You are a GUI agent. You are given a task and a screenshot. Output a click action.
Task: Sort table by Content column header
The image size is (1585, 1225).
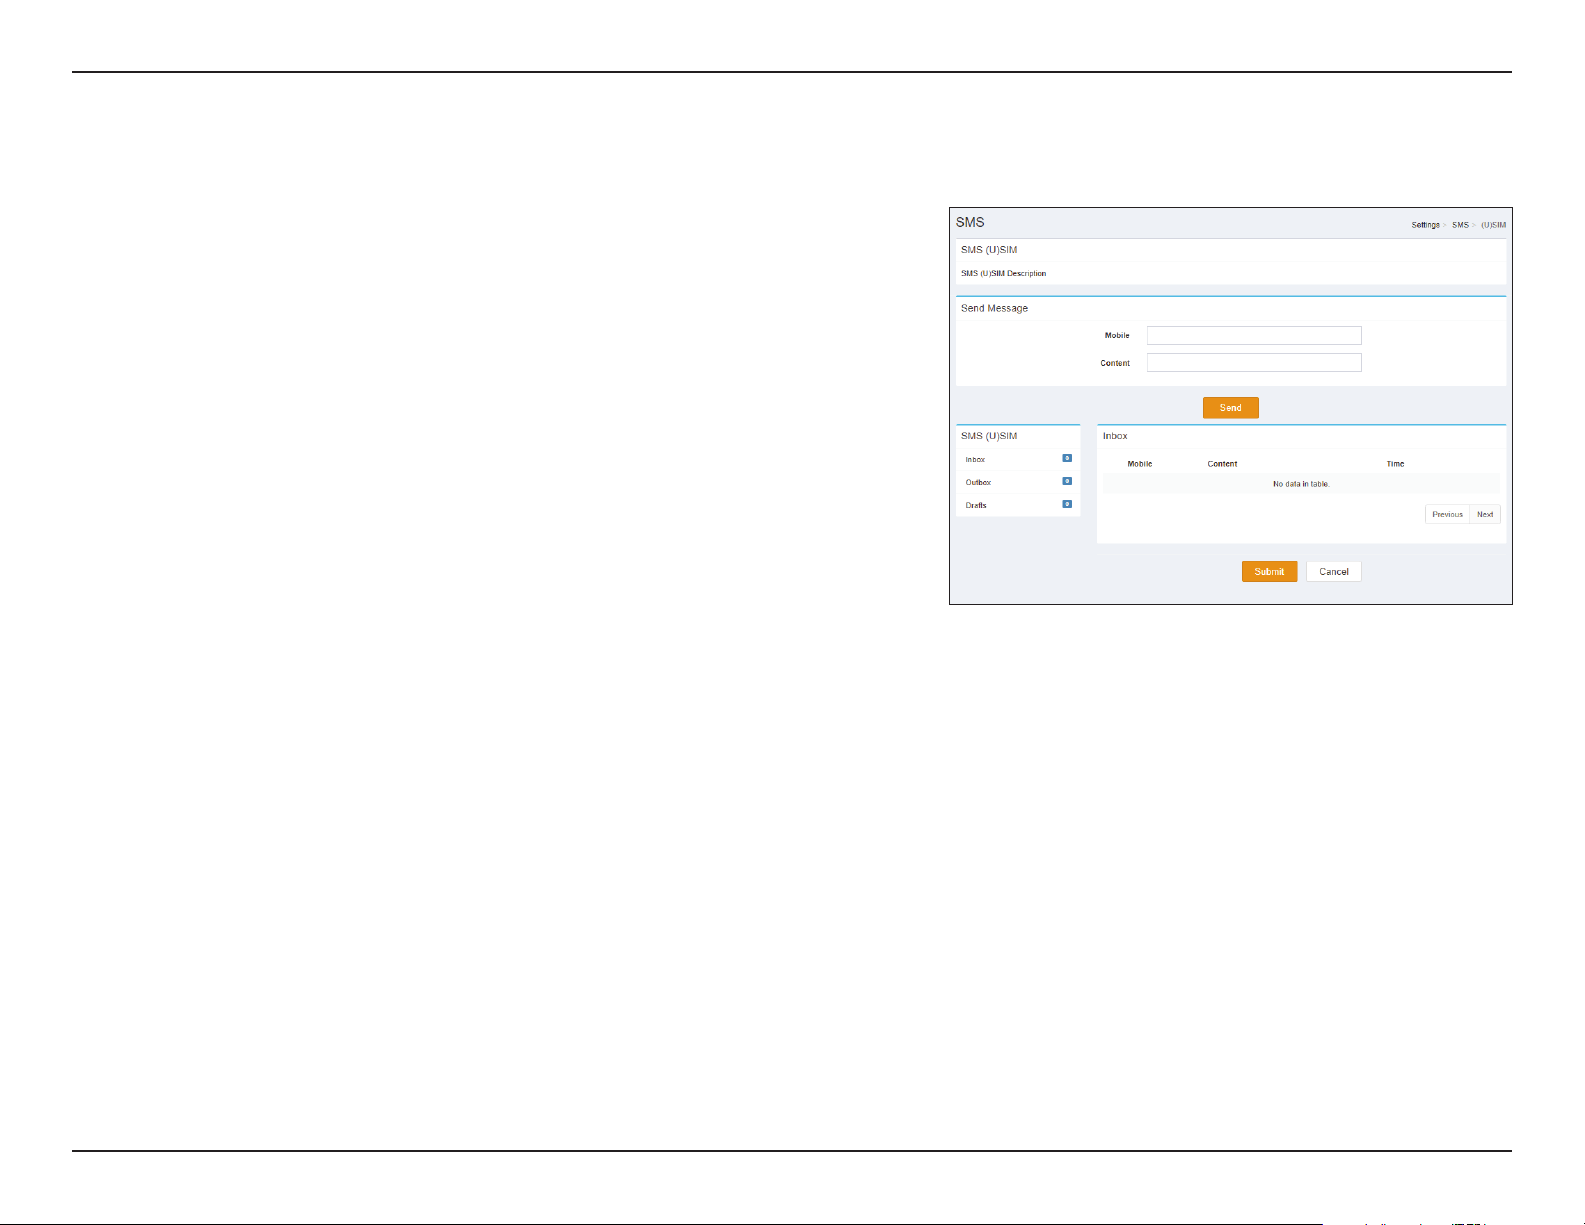(1222, 464)
